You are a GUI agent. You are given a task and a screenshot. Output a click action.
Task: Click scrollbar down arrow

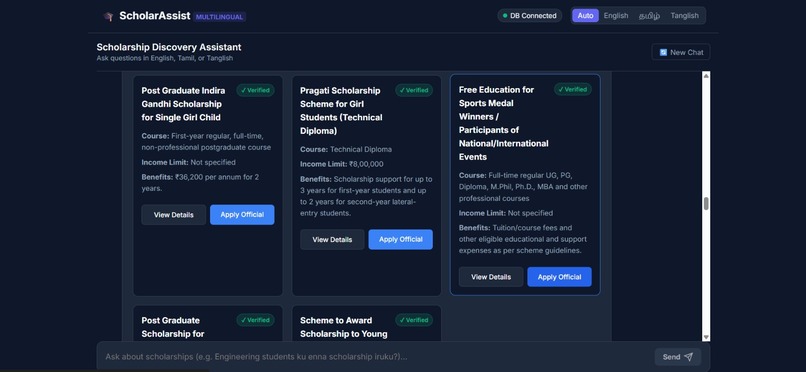tap(706, 337)
